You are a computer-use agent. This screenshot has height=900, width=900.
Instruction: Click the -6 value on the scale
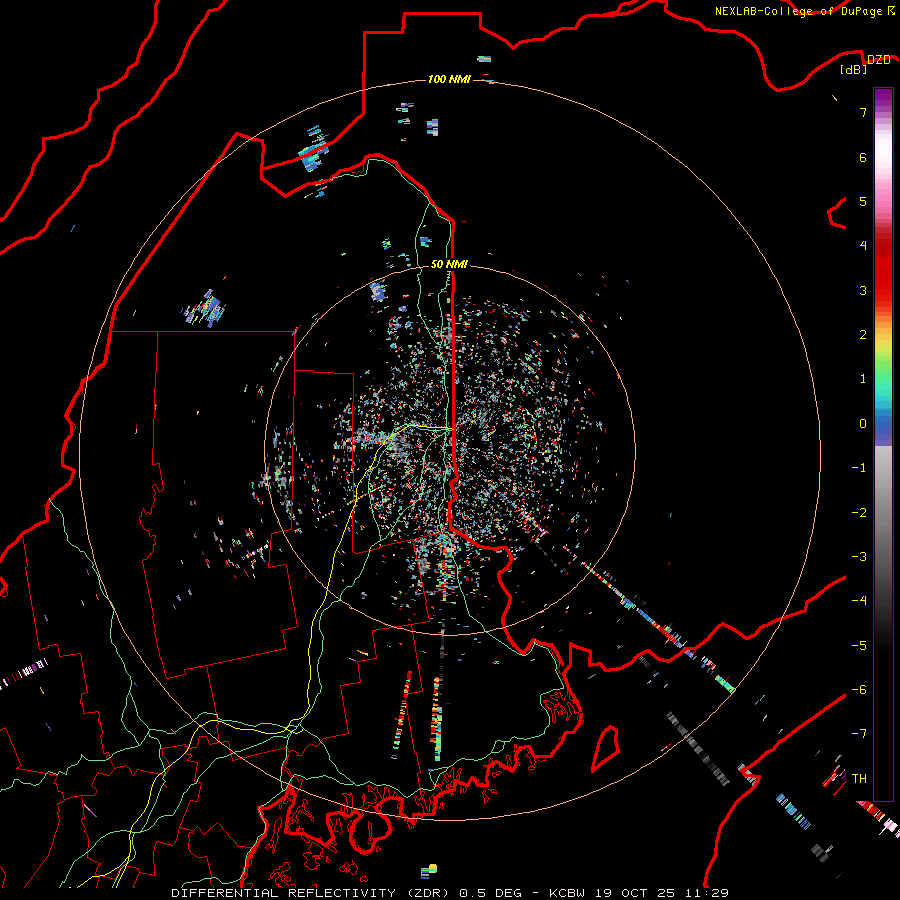coord(859,690)
